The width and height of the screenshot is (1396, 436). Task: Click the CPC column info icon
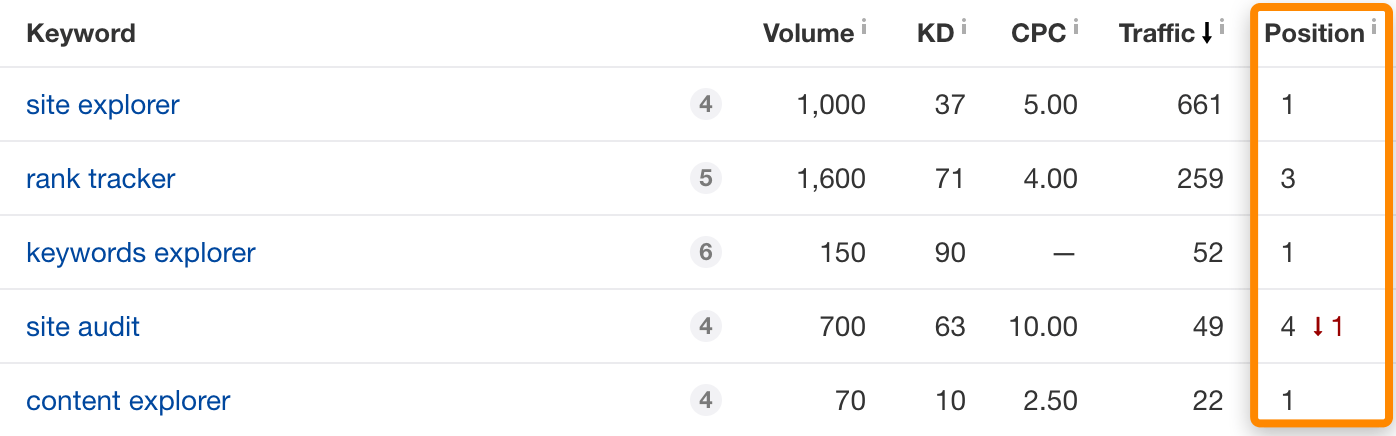click(x=1076, y=27)
